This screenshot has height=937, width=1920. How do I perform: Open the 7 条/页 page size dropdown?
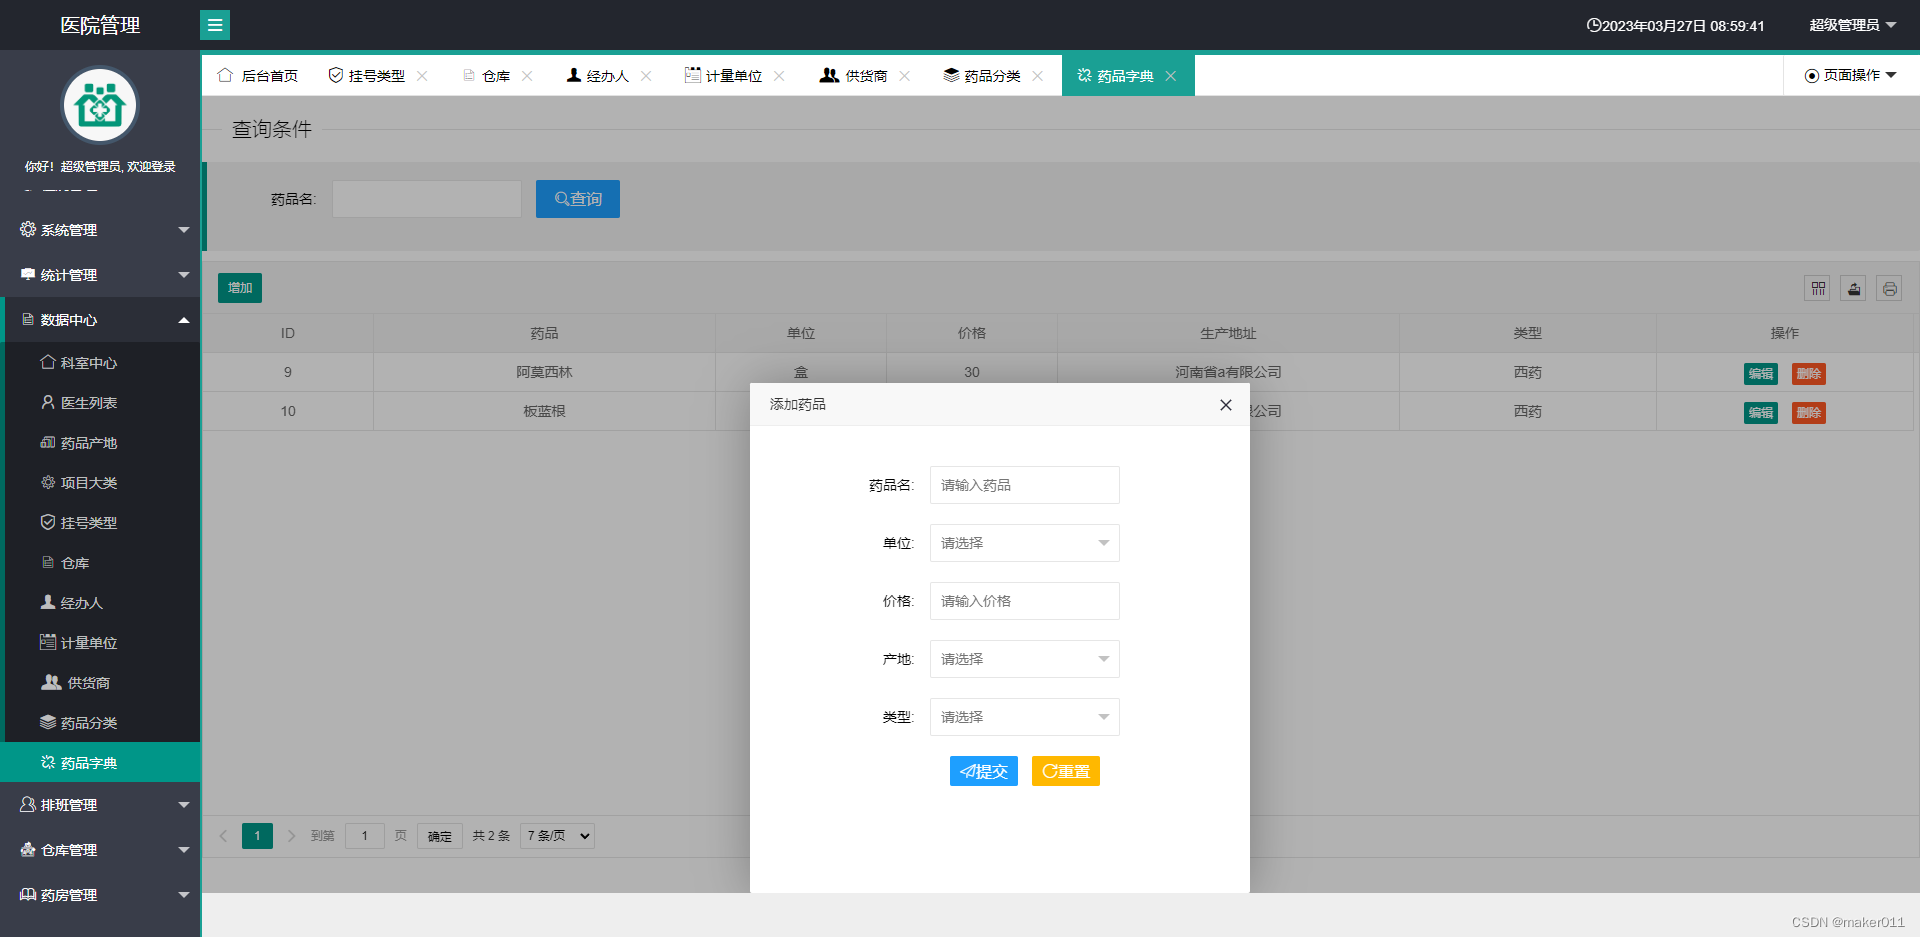coord(557,836)
